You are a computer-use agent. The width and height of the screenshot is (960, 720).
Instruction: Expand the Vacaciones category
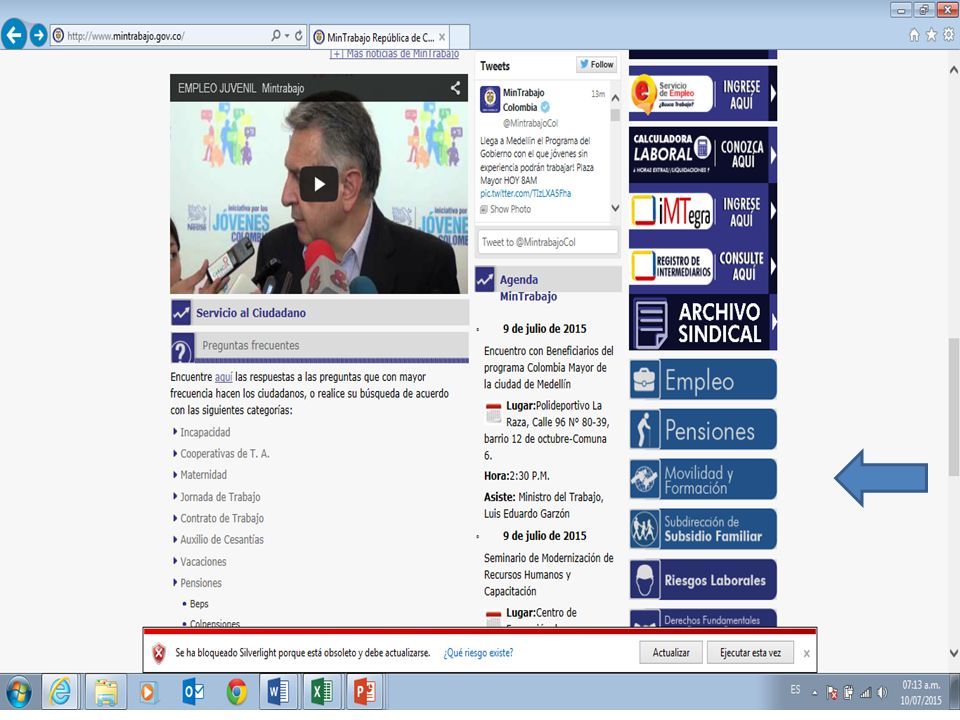point(203,562)
